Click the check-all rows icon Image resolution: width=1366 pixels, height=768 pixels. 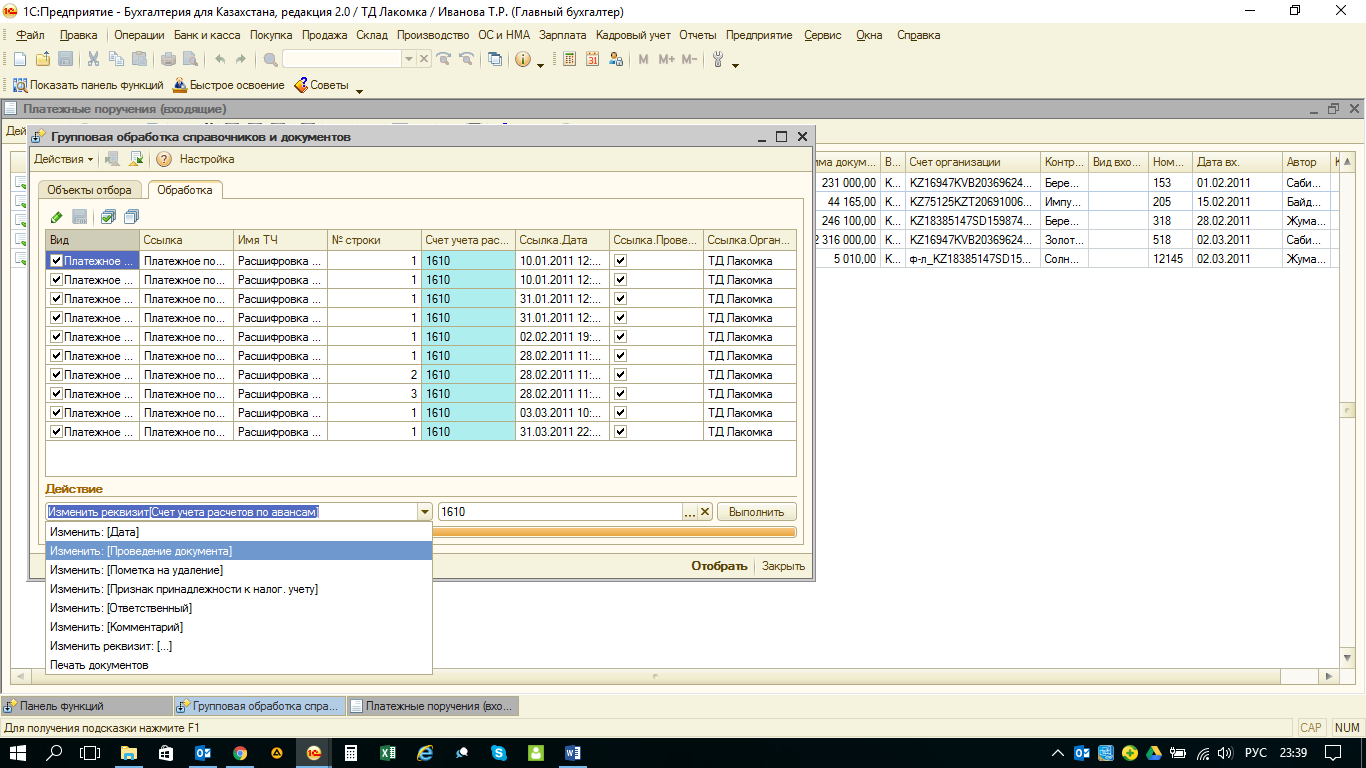click(x=108, y=217)
